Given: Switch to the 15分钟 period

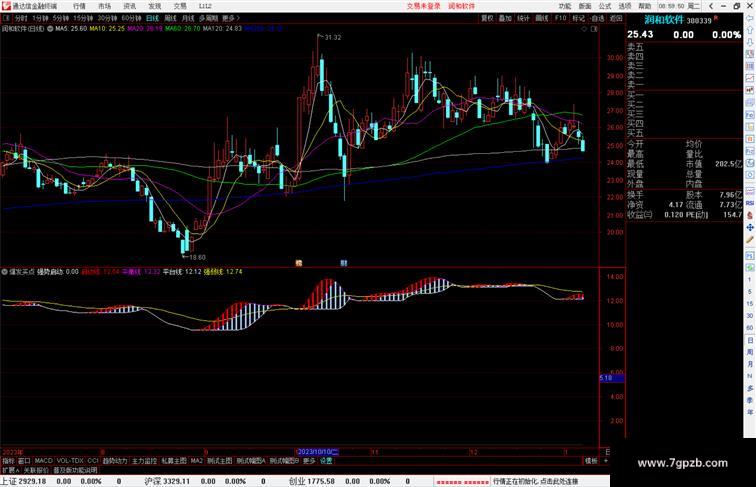Looking at the screenshot, I should [83, 18].
